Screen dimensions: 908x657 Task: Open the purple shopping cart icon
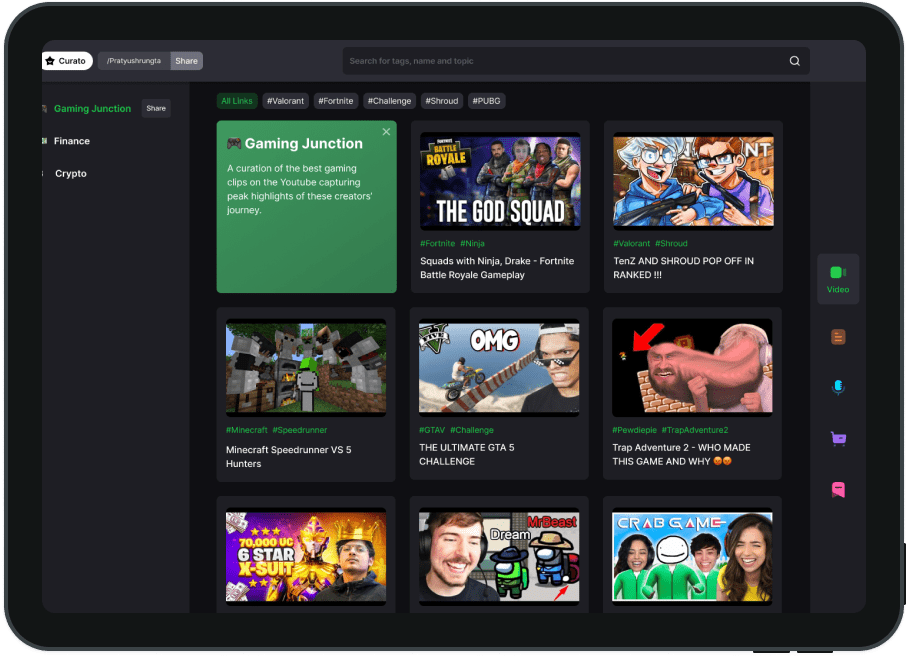click(x=838, y=439)
